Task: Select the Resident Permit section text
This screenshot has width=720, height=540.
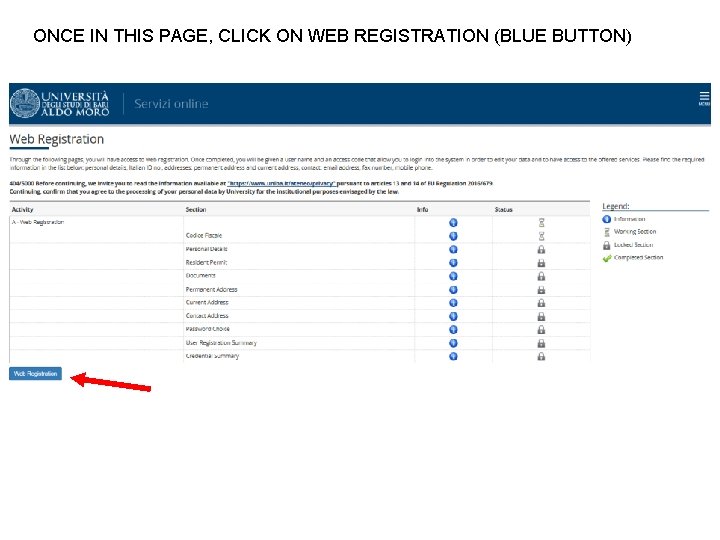Action: [207, 263]
